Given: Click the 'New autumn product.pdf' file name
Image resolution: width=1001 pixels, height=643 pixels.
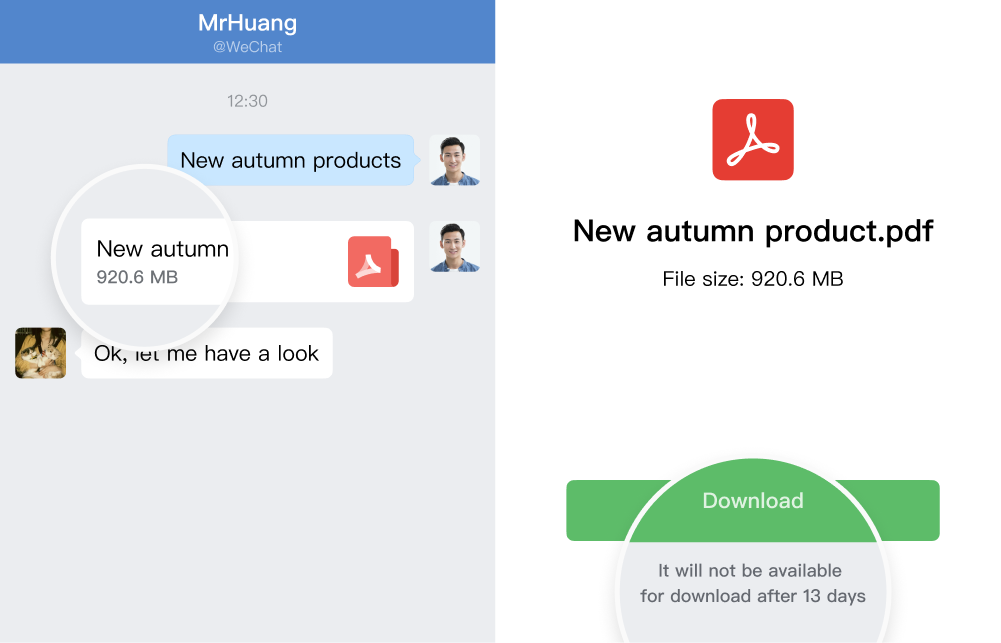Looking at the screenshot, I should [753, 231].
